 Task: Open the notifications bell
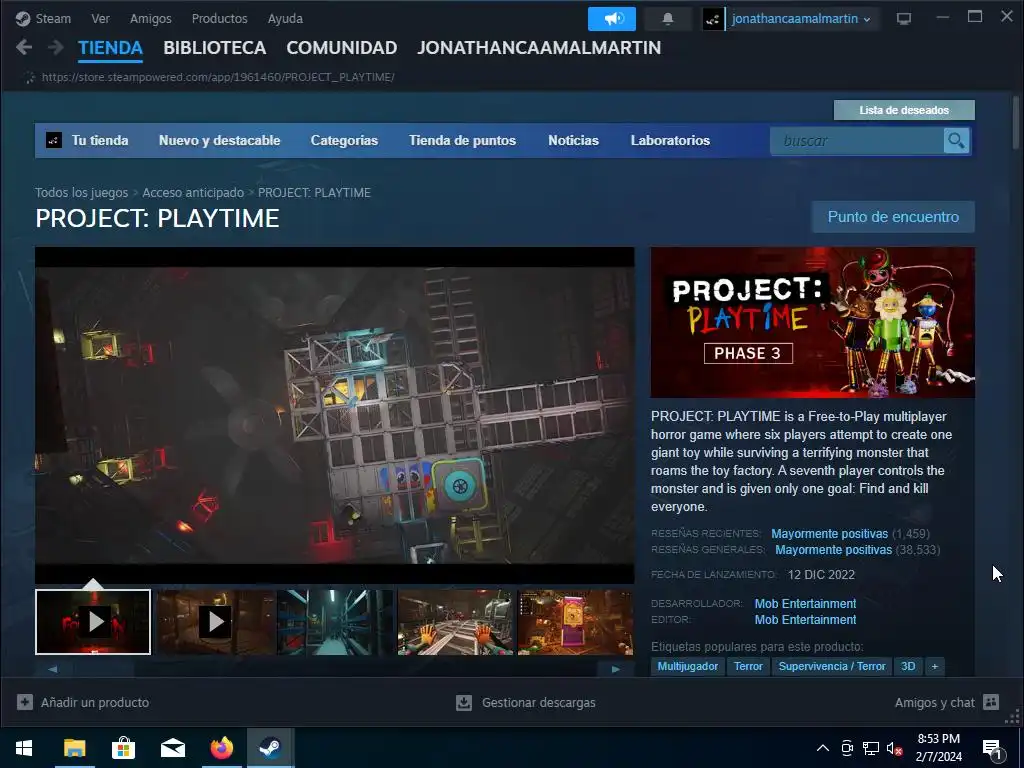pos(667,18)
